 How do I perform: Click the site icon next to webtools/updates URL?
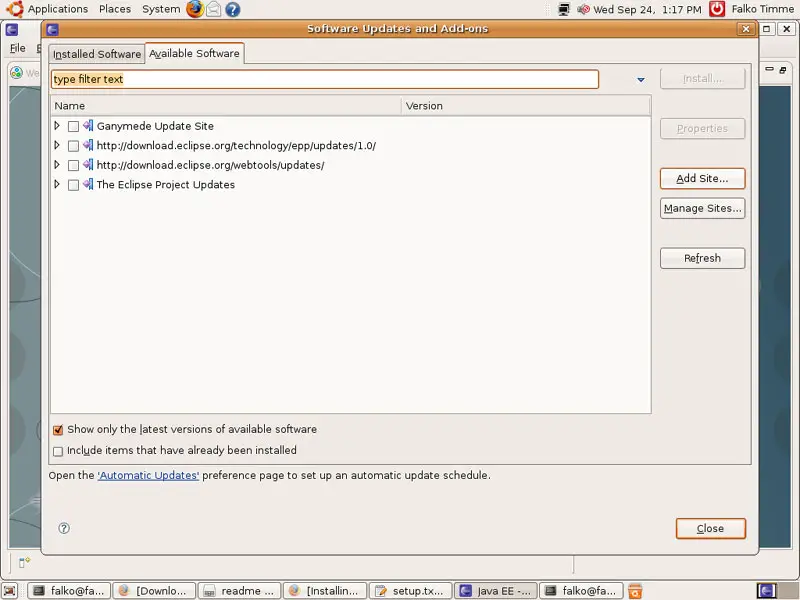[x=88, y=164]
